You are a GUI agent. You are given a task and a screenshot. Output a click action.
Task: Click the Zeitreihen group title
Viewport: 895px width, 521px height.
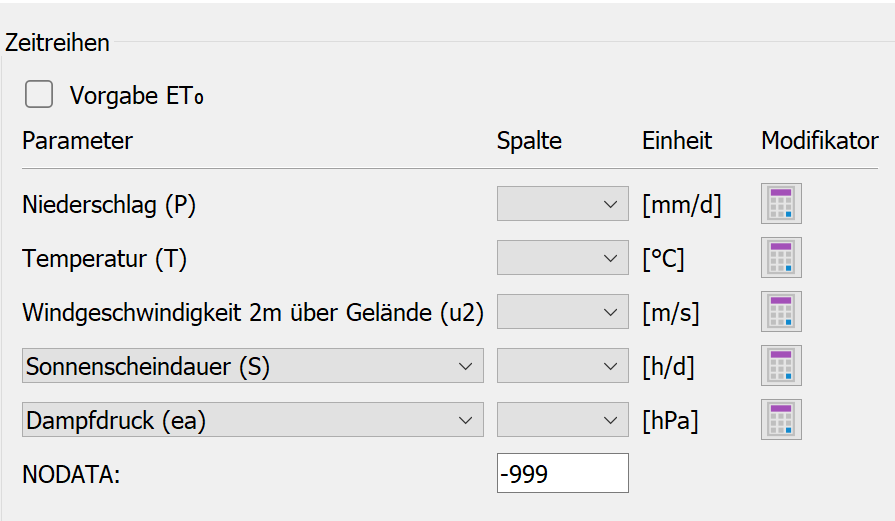(x=57, y=43)
